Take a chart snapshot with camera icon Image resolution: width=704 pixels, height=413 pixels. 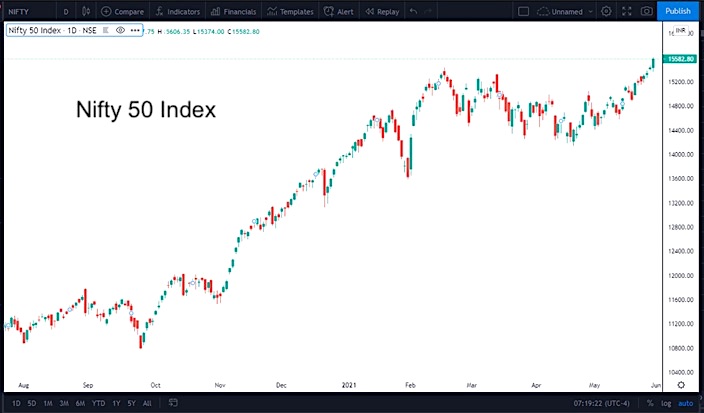(x=647, y=12)
